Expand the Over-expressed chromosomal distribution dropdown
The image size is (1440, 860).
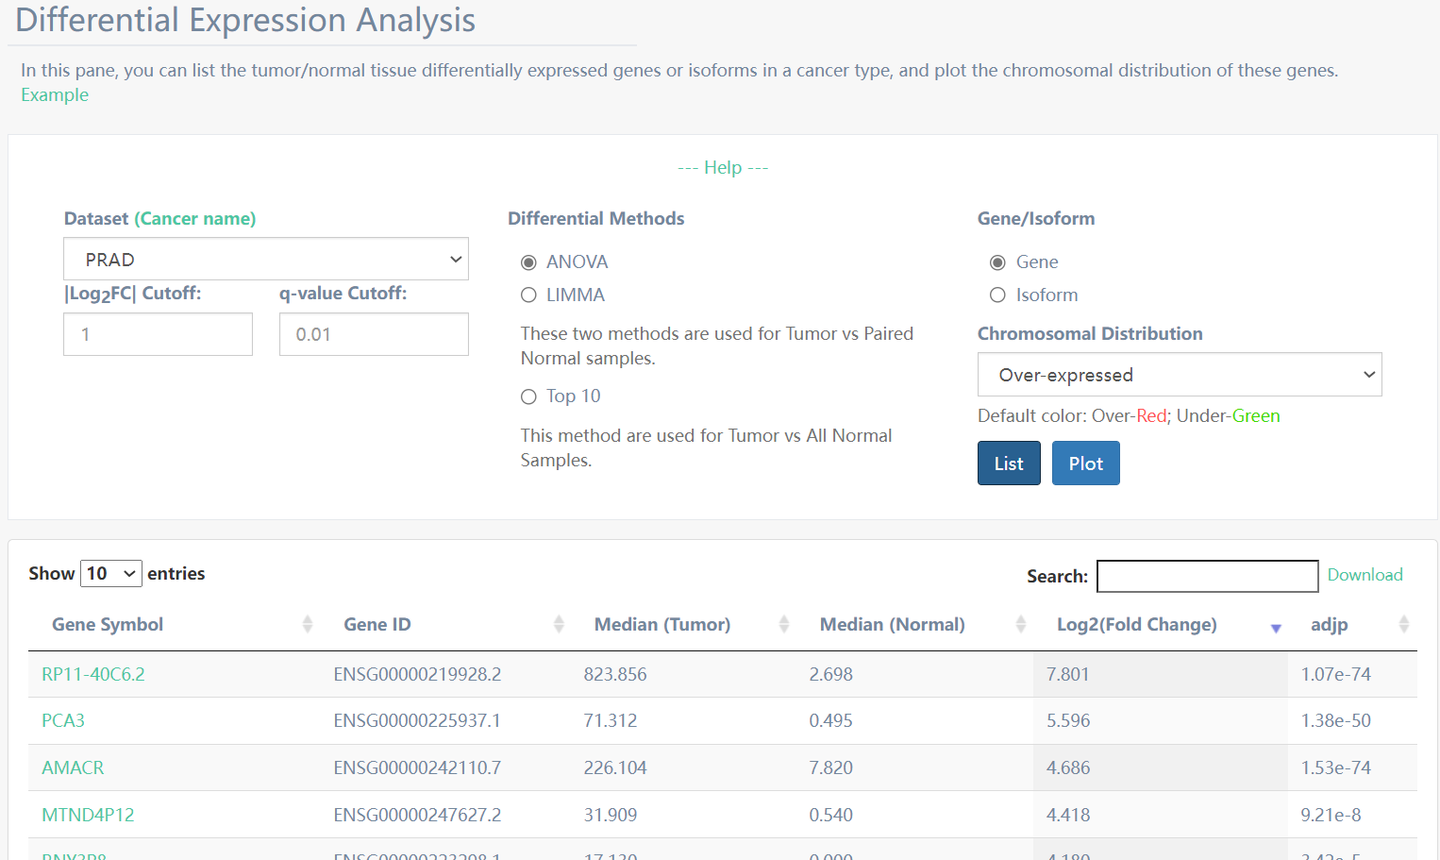(x=1179, y=375)
